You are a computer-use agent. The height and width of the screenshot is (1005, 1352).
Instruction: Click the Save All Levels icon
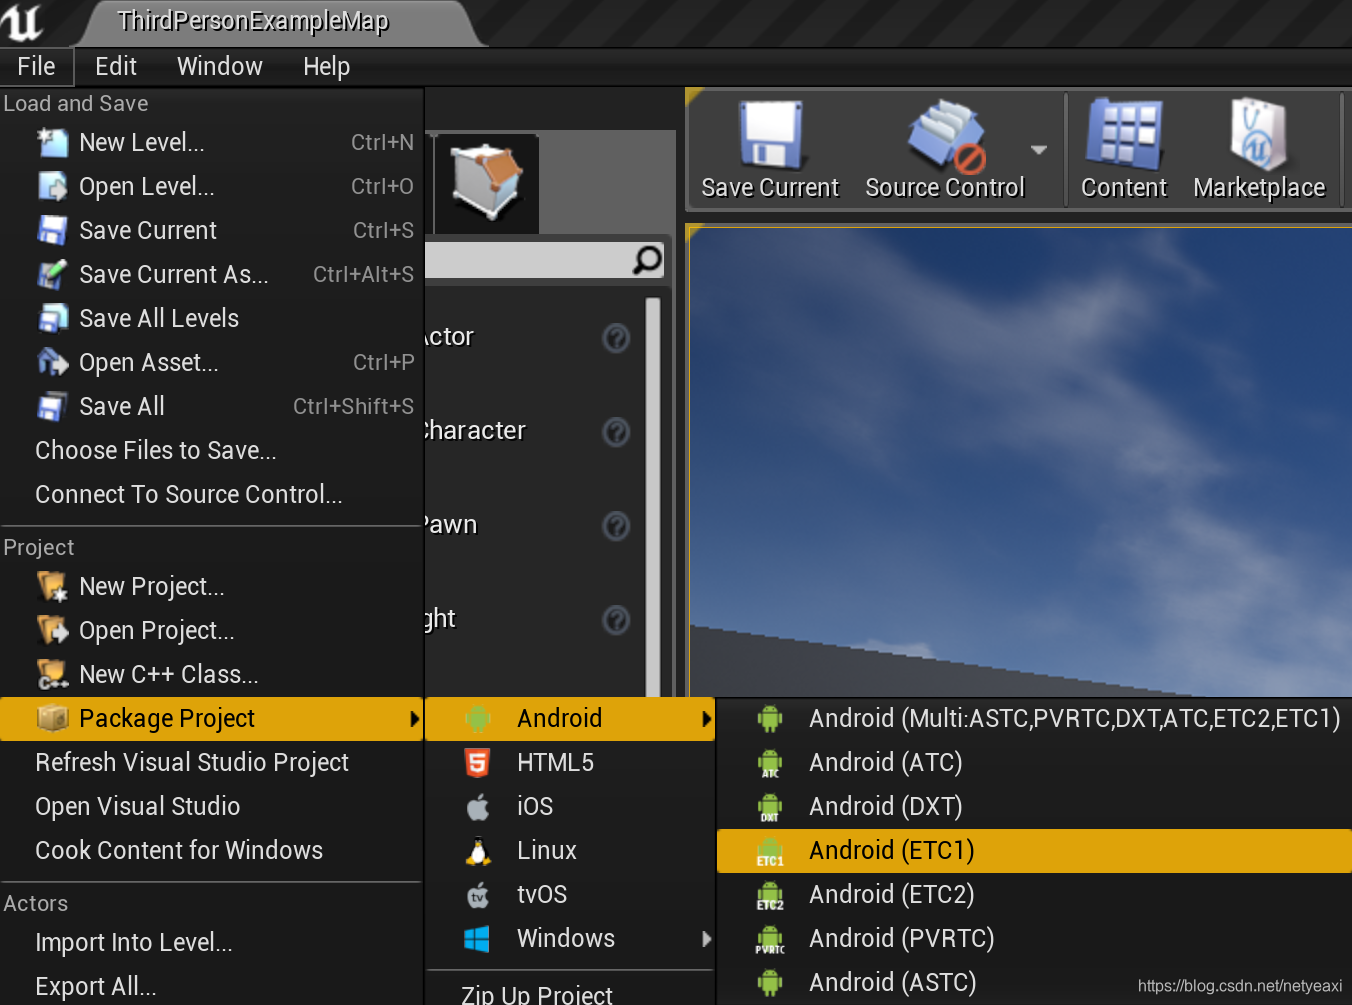[x=52, y=319]
